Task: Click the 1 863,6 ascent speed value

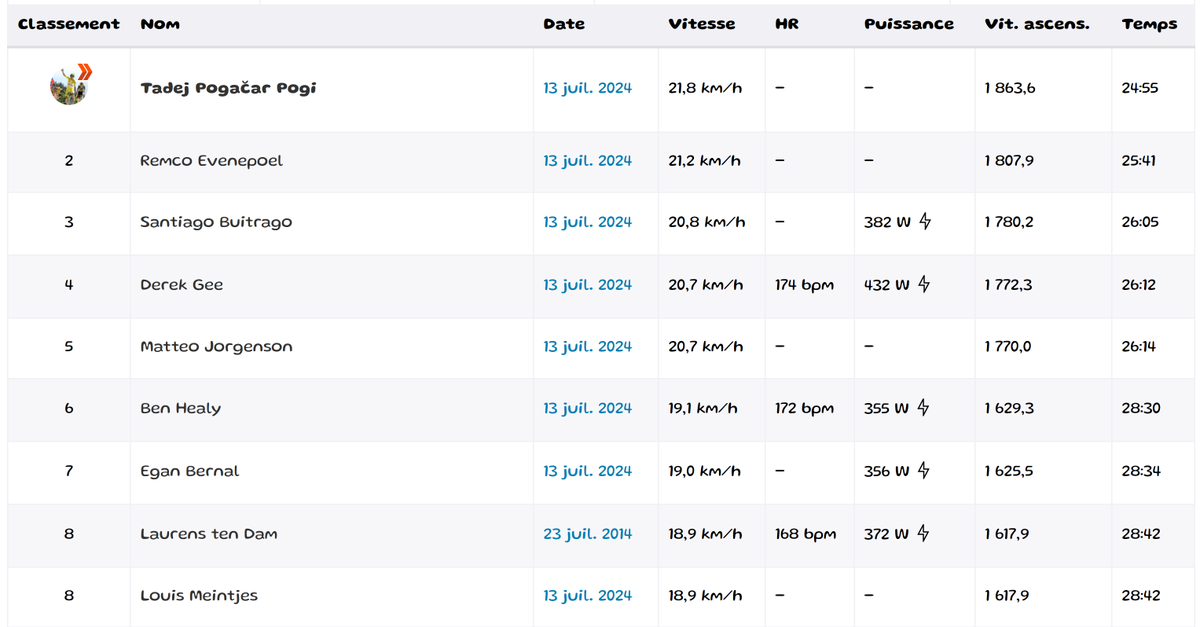Action: (x=1010, y=88)
